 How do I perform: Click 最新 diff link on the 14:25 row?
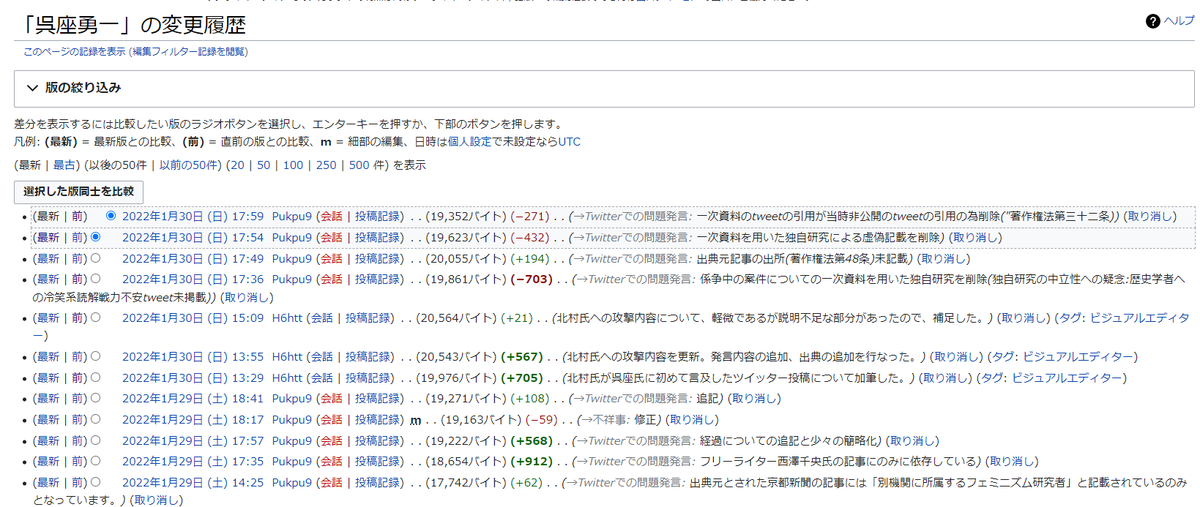click(x=50, y=483)
